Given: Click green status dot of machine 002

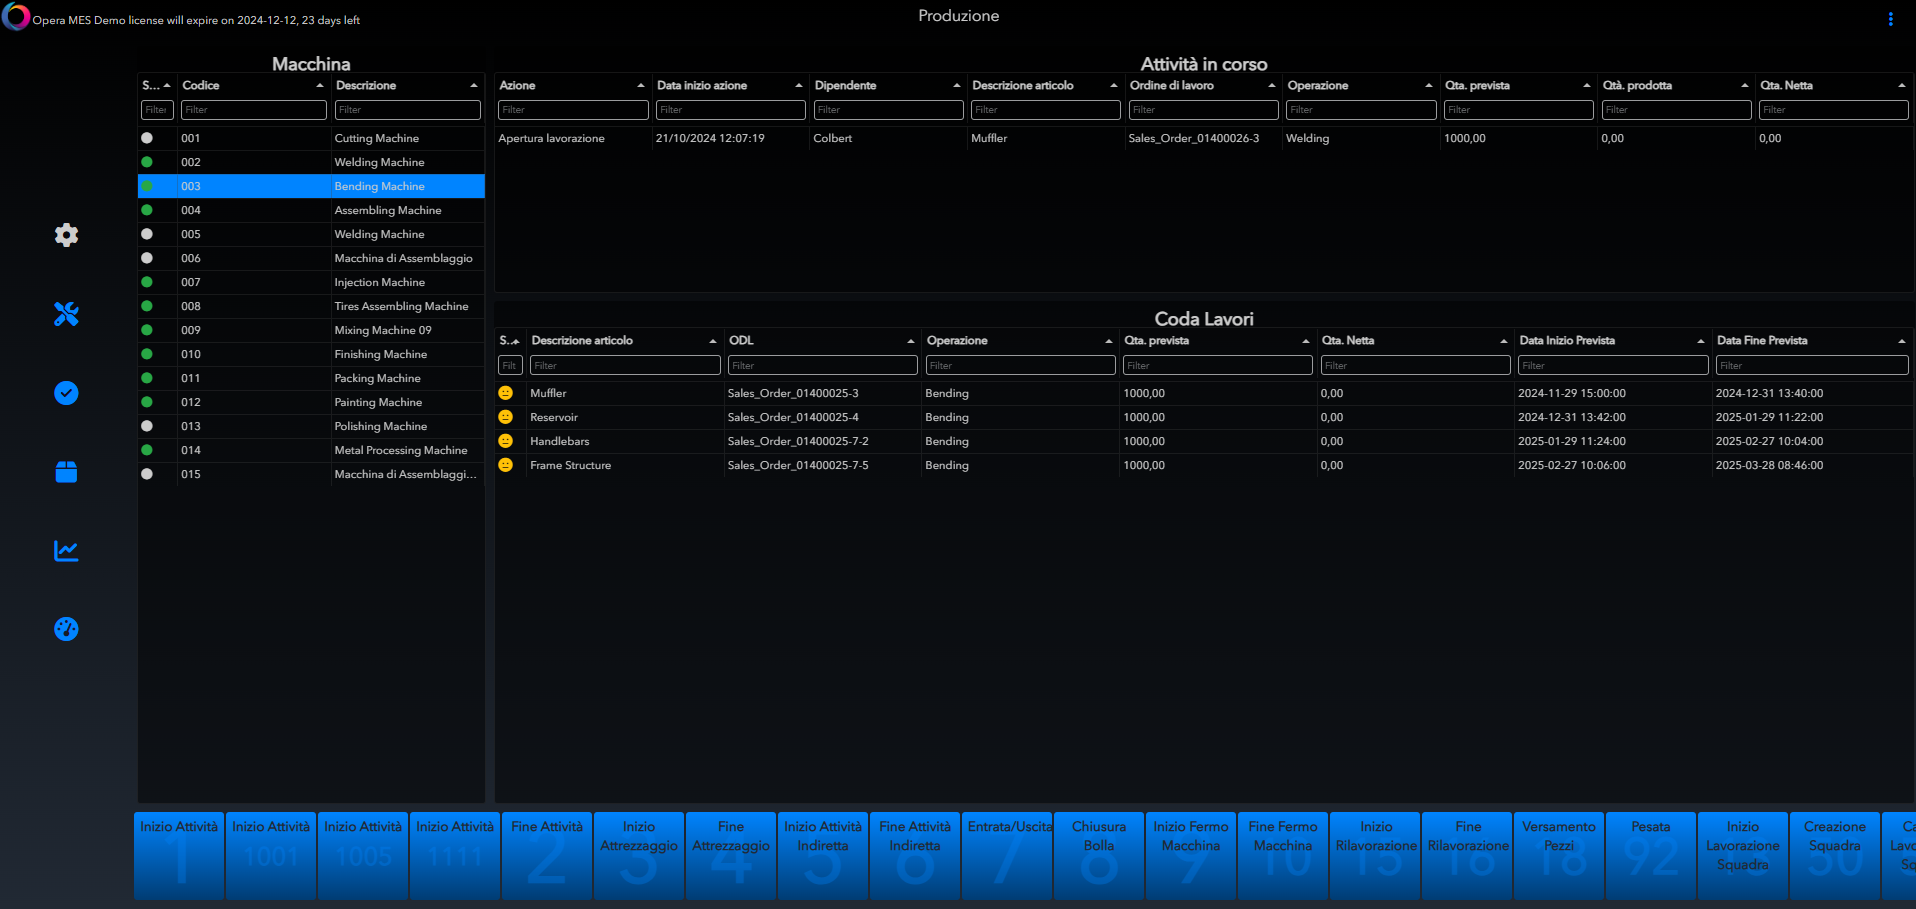Looking at the screenshot, I should coord(147,162).
